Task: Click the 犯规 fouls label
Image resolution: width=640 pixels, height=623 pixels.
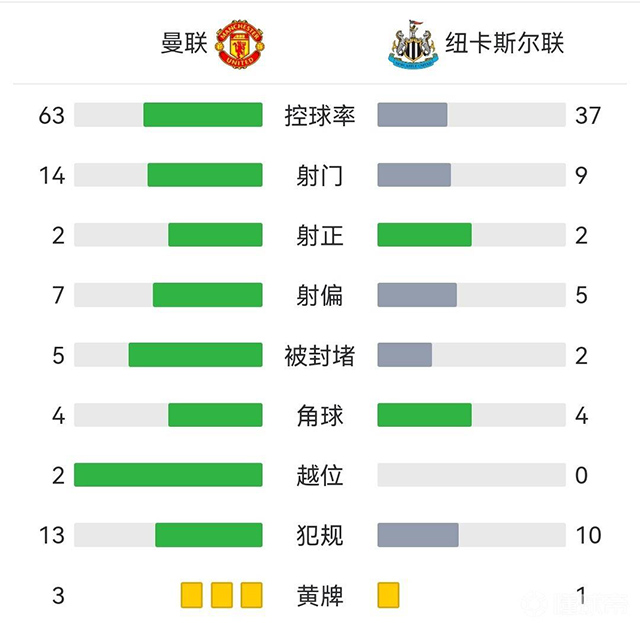Action: [x=320, y=535]
